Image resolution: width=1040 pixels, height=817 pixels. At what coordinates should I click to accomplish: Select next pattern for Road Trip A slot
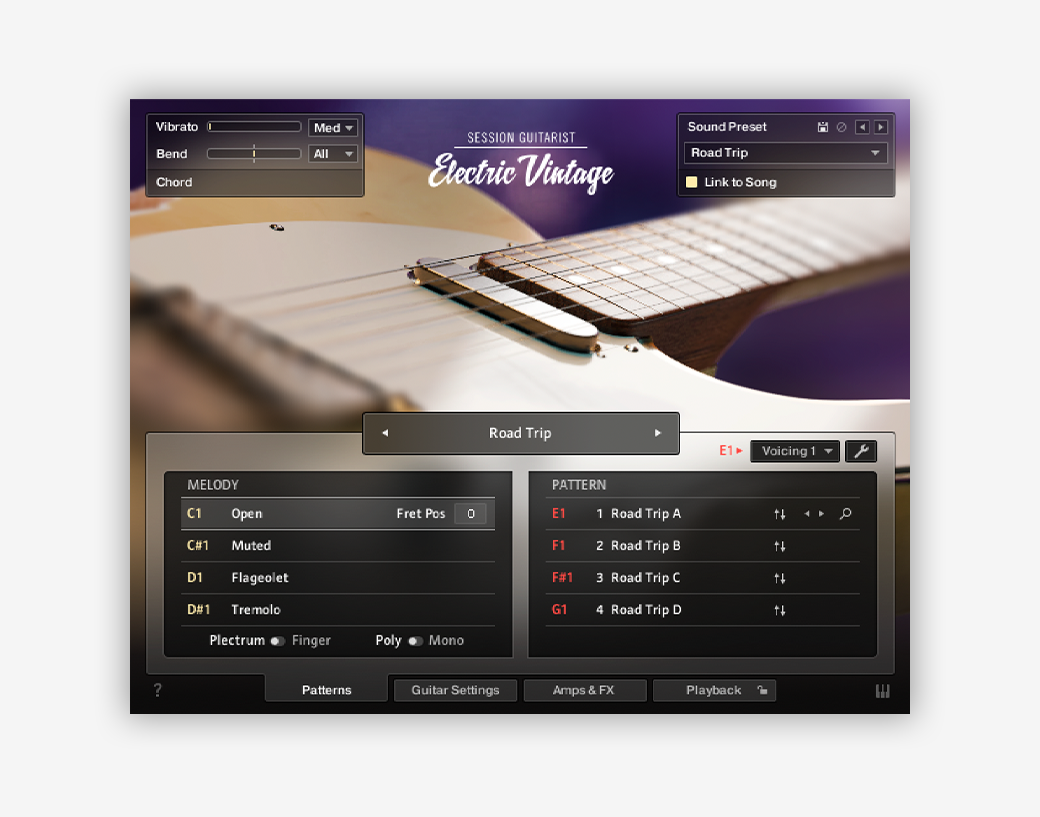[821, 514]
